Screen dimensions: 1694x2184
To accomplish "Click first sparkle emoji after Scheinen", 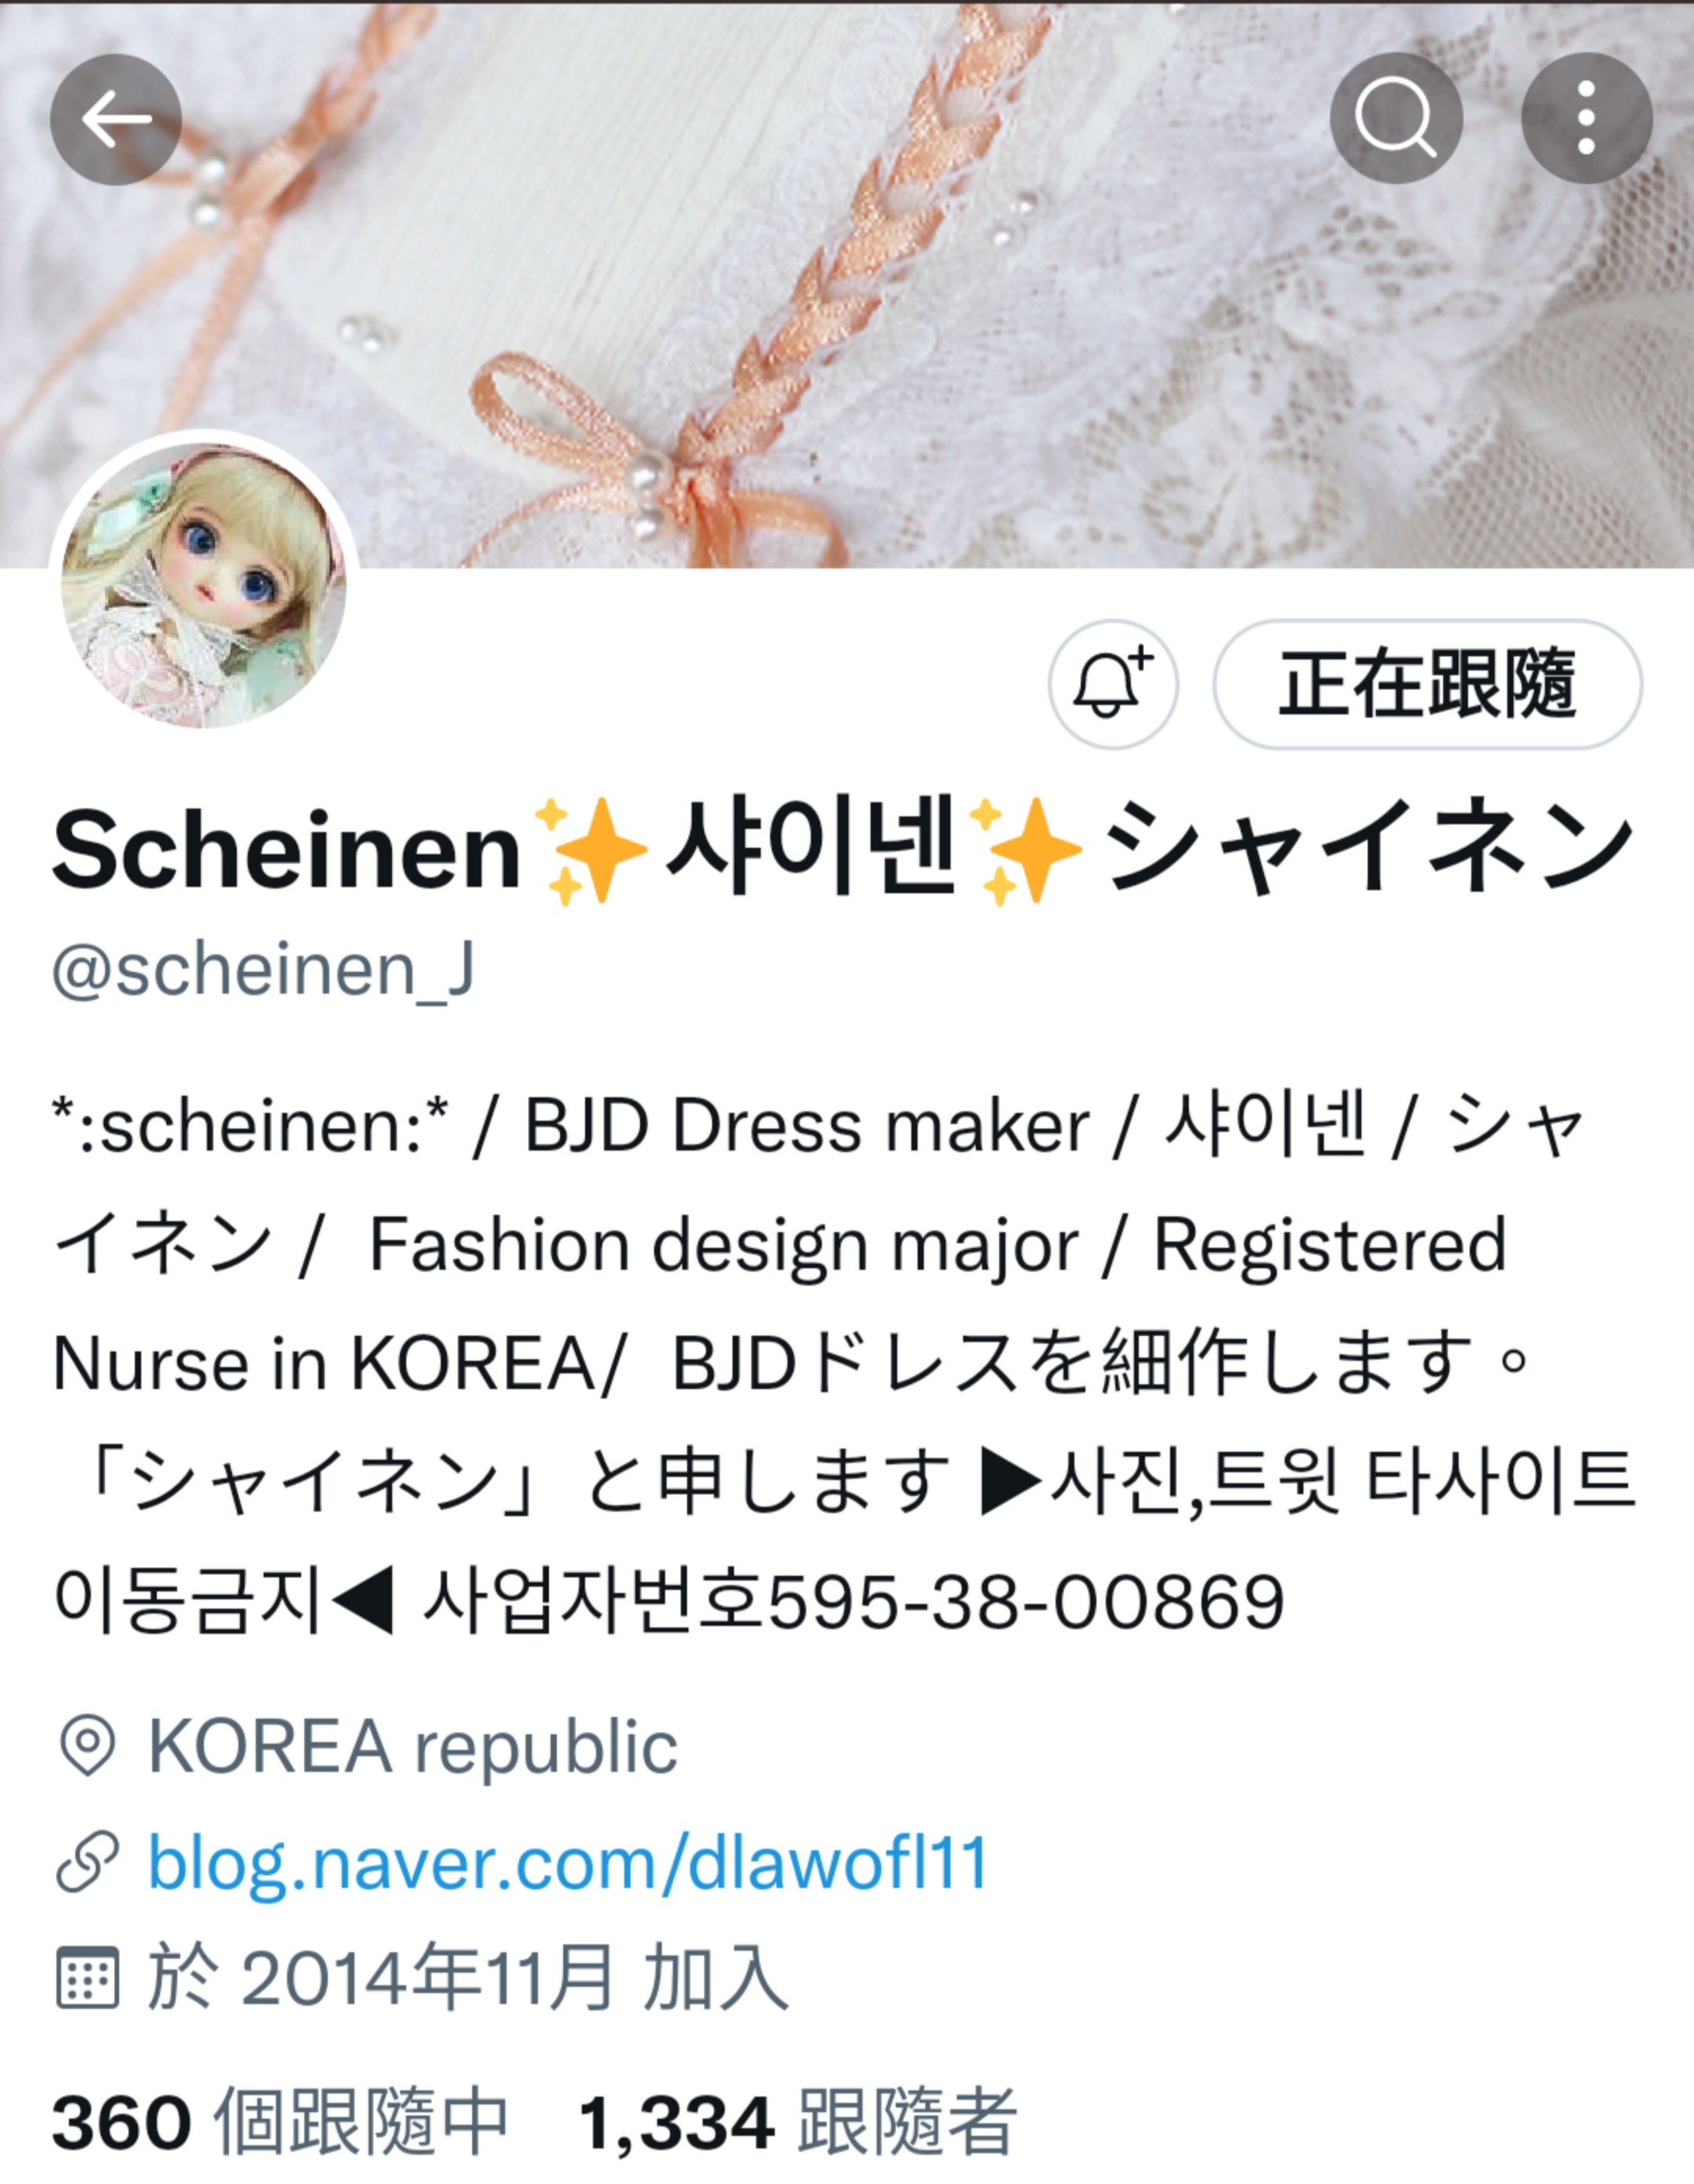I will click(591, 851).
